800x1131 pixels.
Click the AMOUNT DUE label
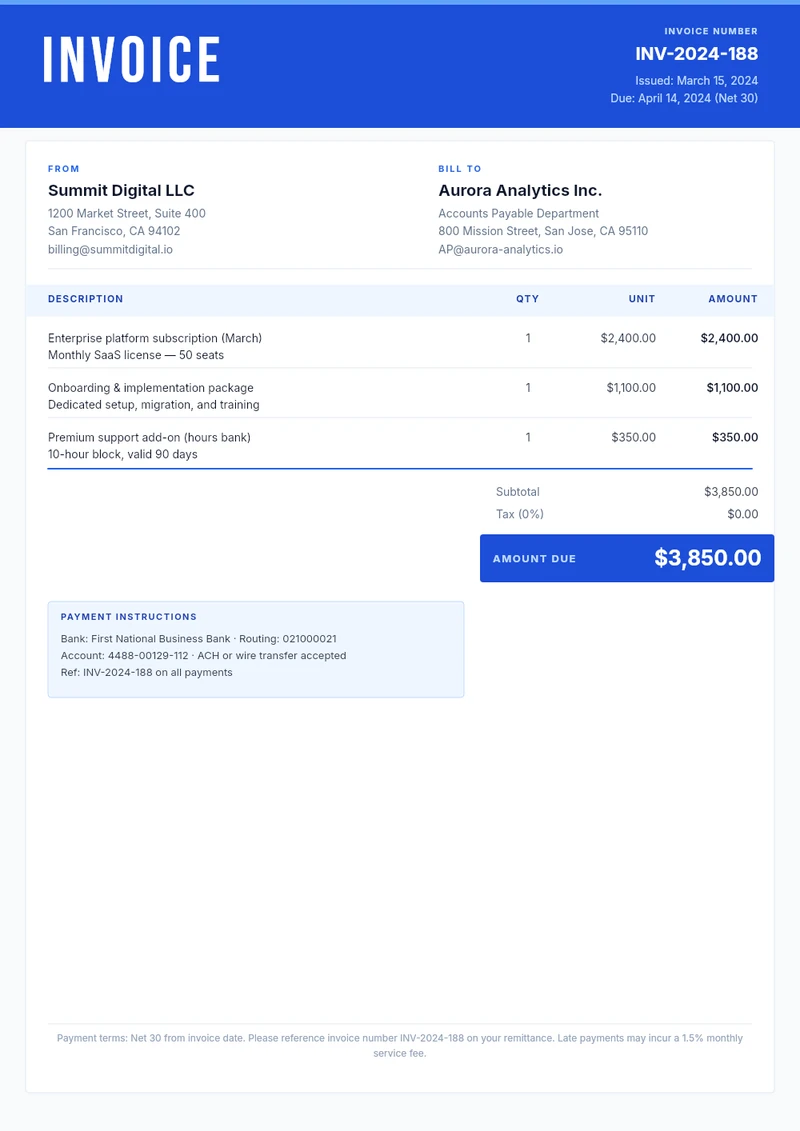pos(535,559)
